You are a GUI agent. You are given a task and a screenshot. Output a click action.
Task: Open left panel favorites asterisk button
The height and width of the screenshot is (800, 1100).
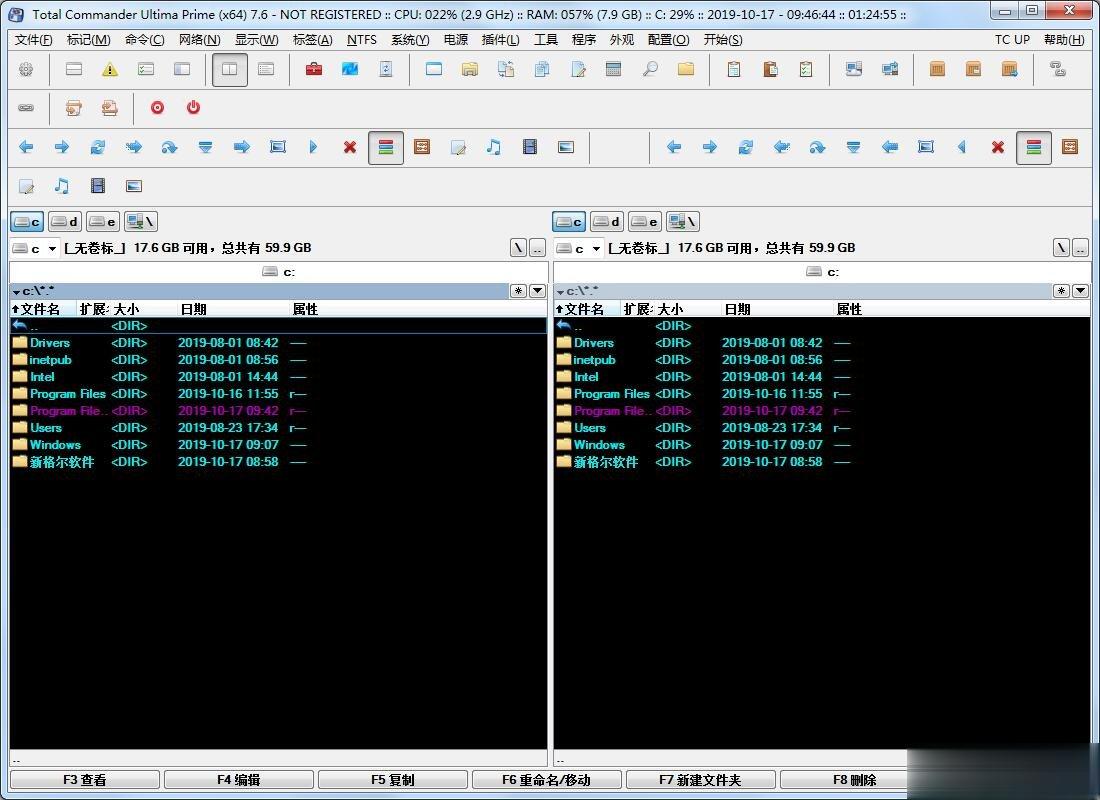tap(518, 291)
